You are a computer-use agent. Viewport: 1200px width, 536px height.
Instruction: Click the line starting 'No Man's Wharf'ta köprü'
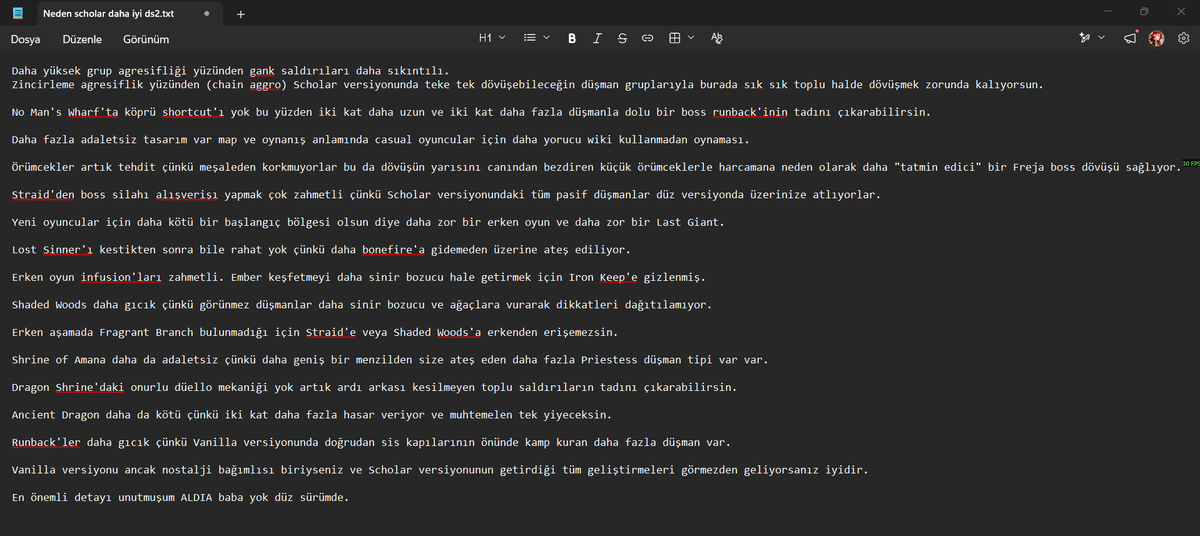tap(471, 112)
